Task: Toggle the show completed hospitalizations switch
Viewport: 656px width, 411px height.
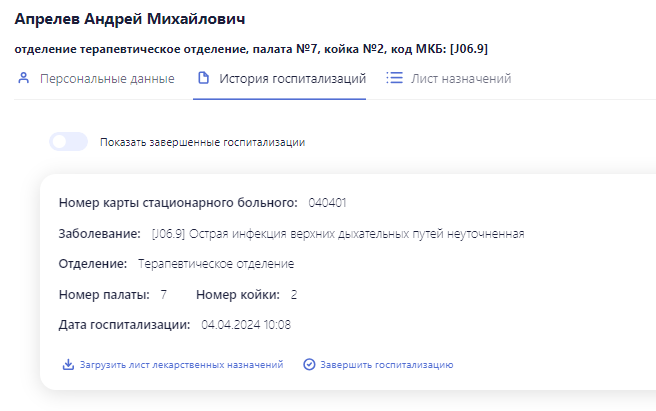Action: [x=69, y=142]
